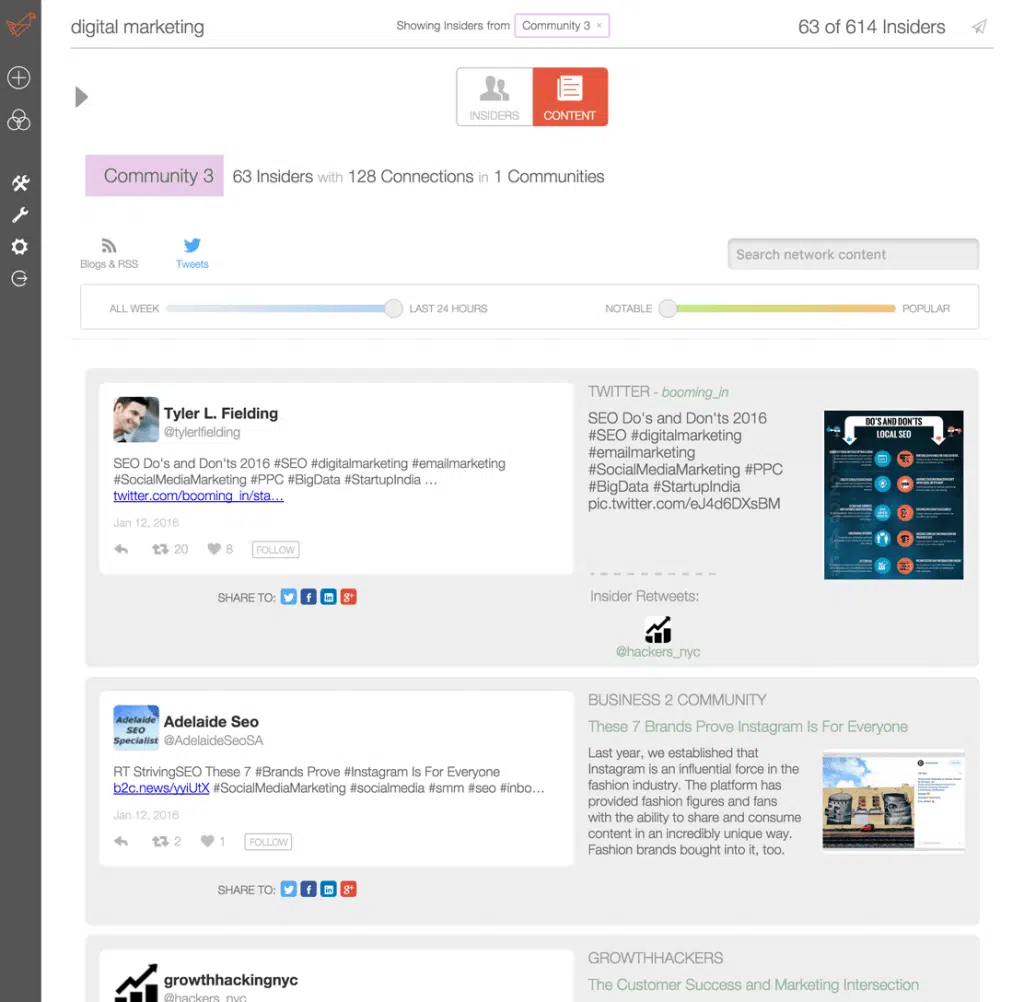Open Adelaide Seo profile picture
This screenshot has width=1024, height=1002.
pos(136,728)
